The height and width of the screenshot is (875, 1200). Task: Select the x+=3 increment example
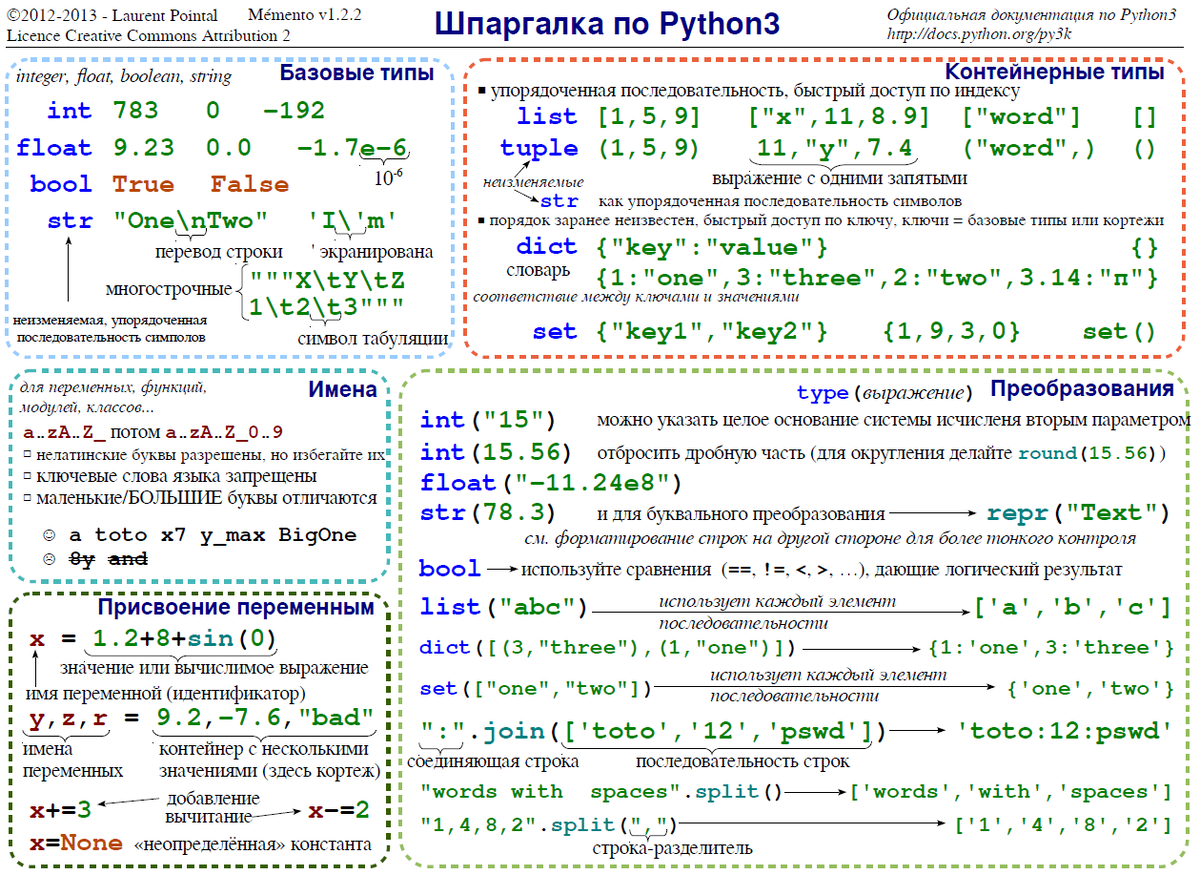[x=60, y=809]
